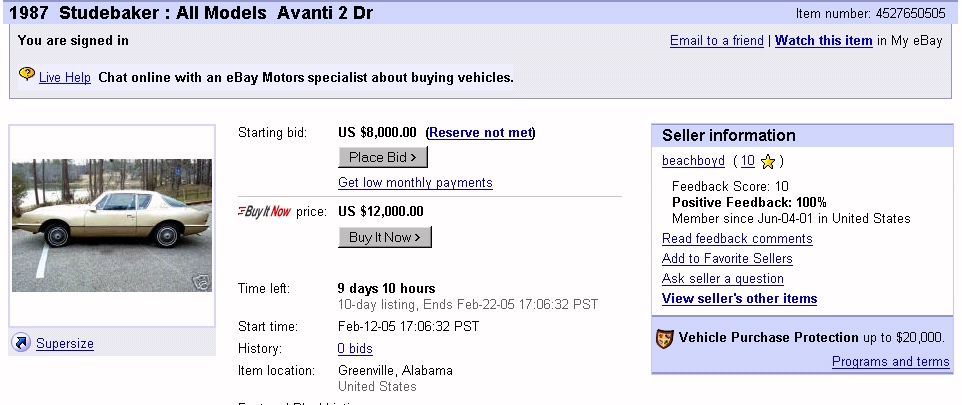The width and height of the screenshot is (962, 405).
Task: Click the Vehicle Purchase Protection shield icon
Action: 665,338
